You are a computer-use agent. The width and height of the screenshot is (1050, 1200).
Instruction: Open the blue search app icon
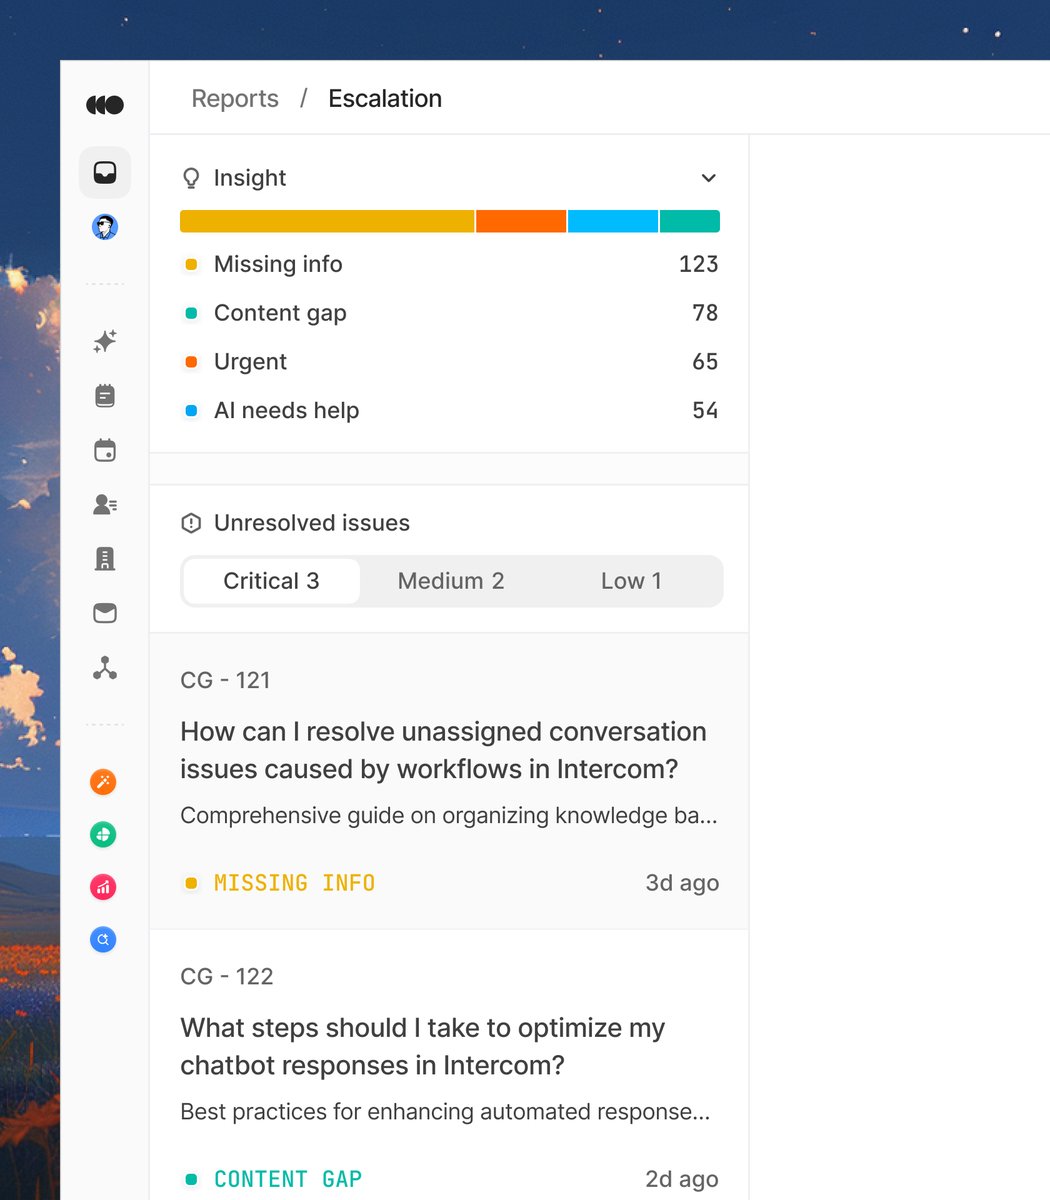point(103,939)
